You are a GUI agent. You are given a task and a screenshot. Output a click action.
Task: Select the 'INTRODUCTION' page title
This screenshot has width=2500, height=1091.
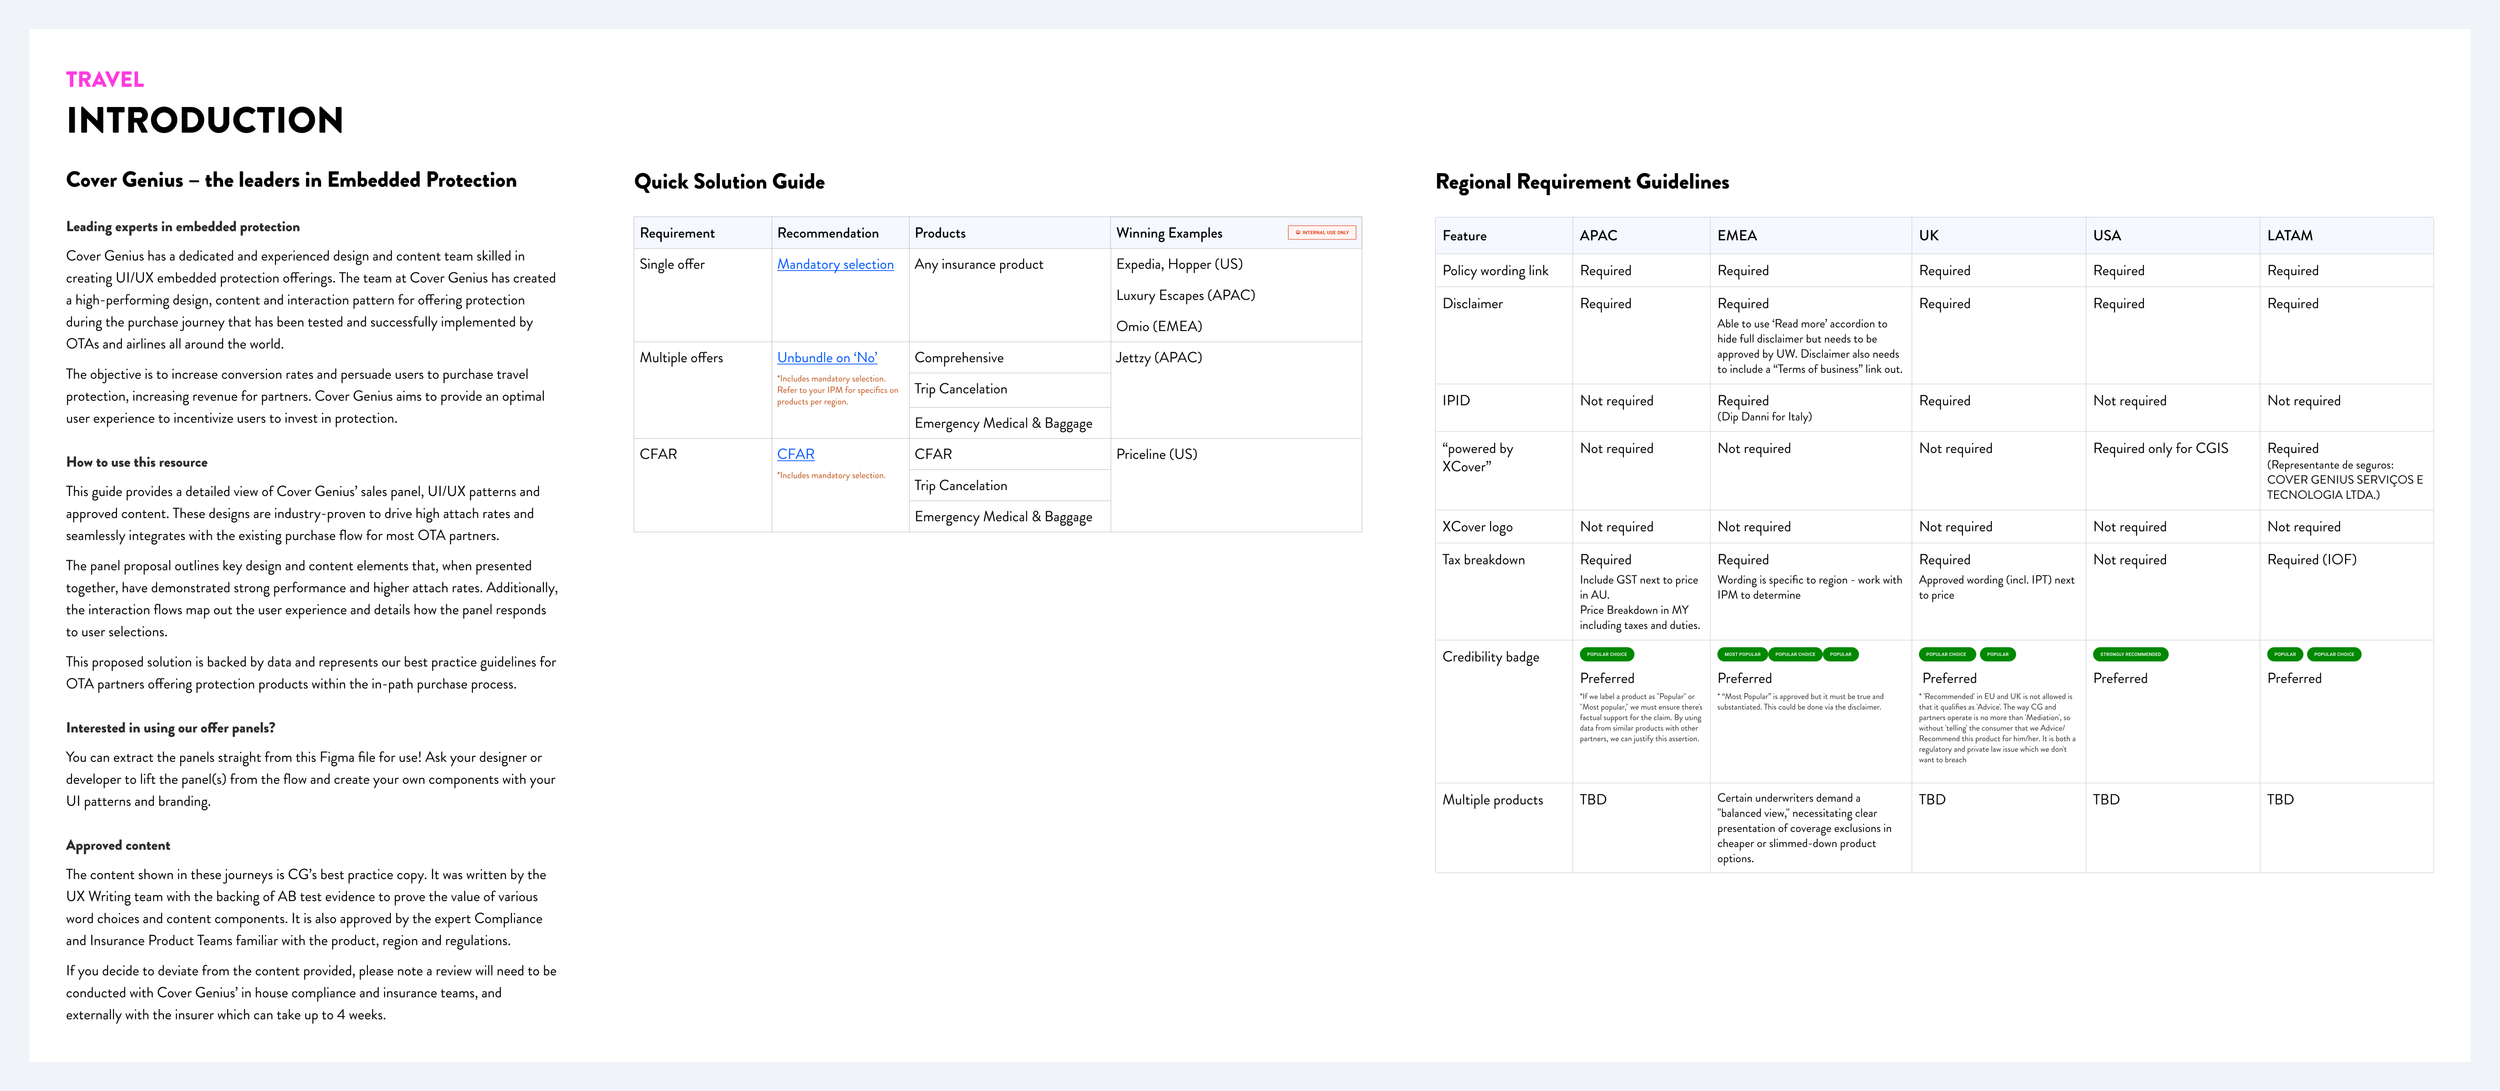[x=205, y=120]
